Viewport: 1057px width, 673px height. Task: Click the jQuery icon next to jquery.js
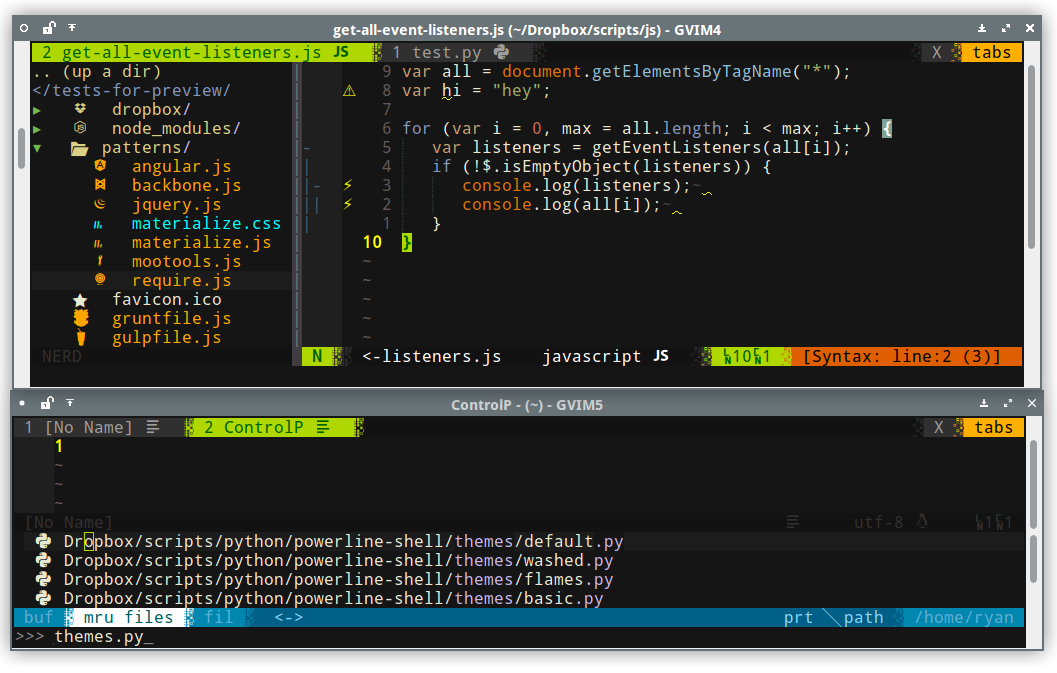(100, 204)
